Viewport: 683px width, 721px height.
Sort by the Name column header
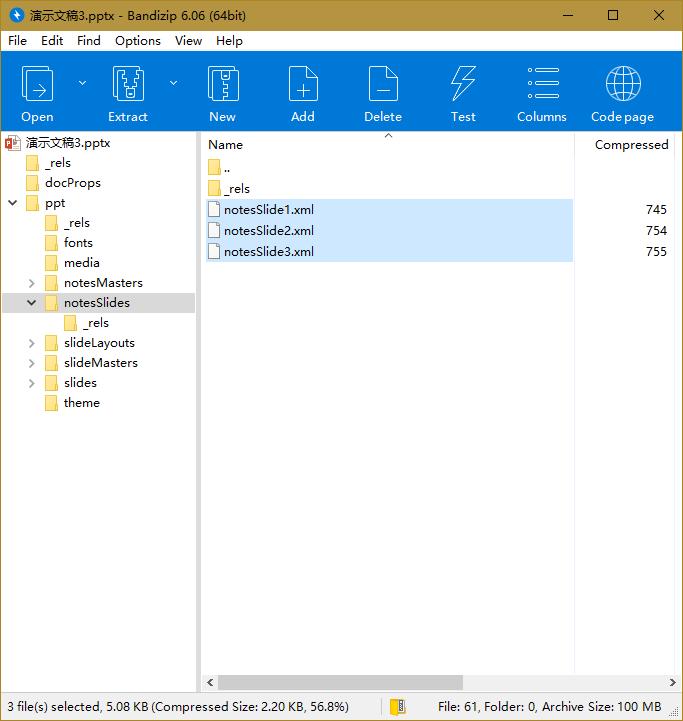[x=226, y=145]
